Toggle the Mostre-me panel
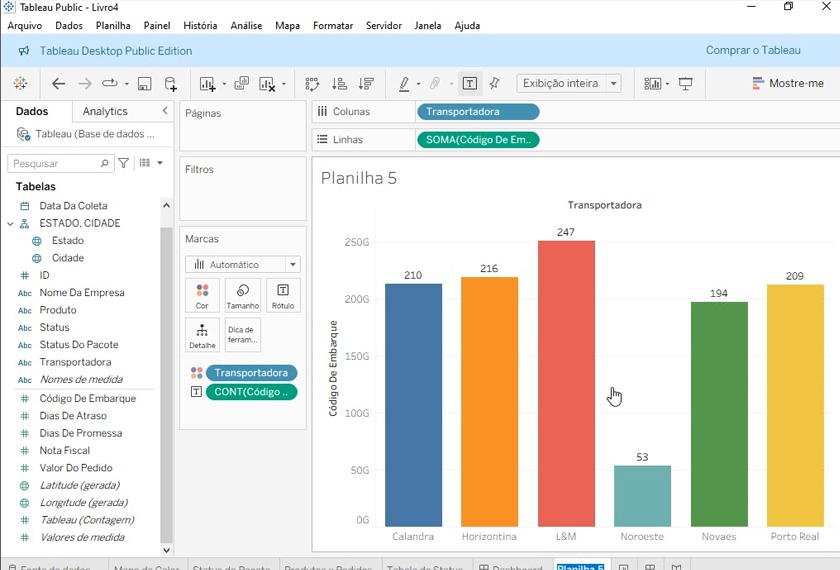The image size is (840, 570). (788, 84)
